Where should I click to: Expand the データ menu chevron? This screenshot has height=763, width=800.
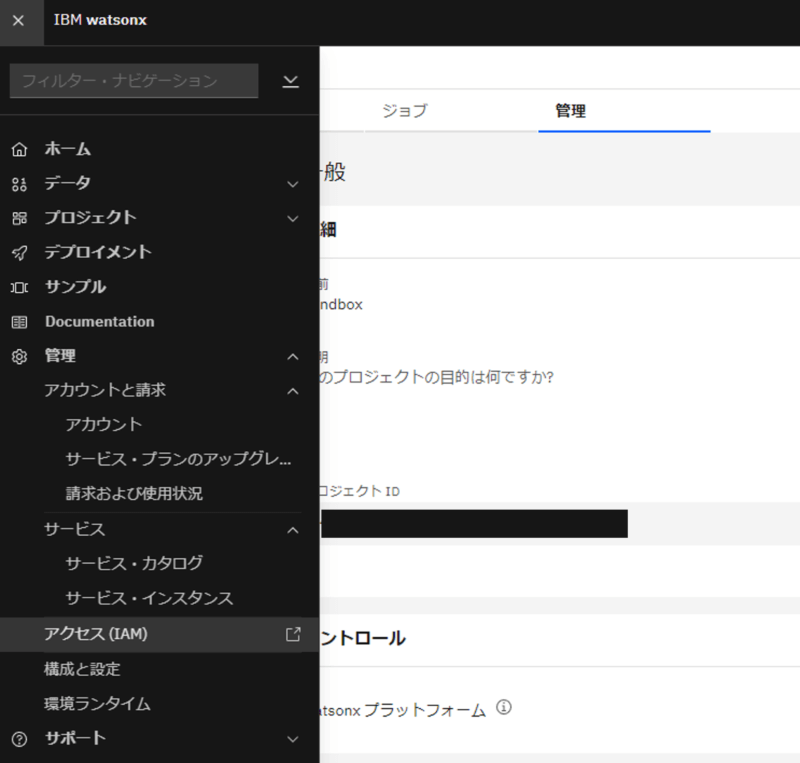tap(293, 184)
